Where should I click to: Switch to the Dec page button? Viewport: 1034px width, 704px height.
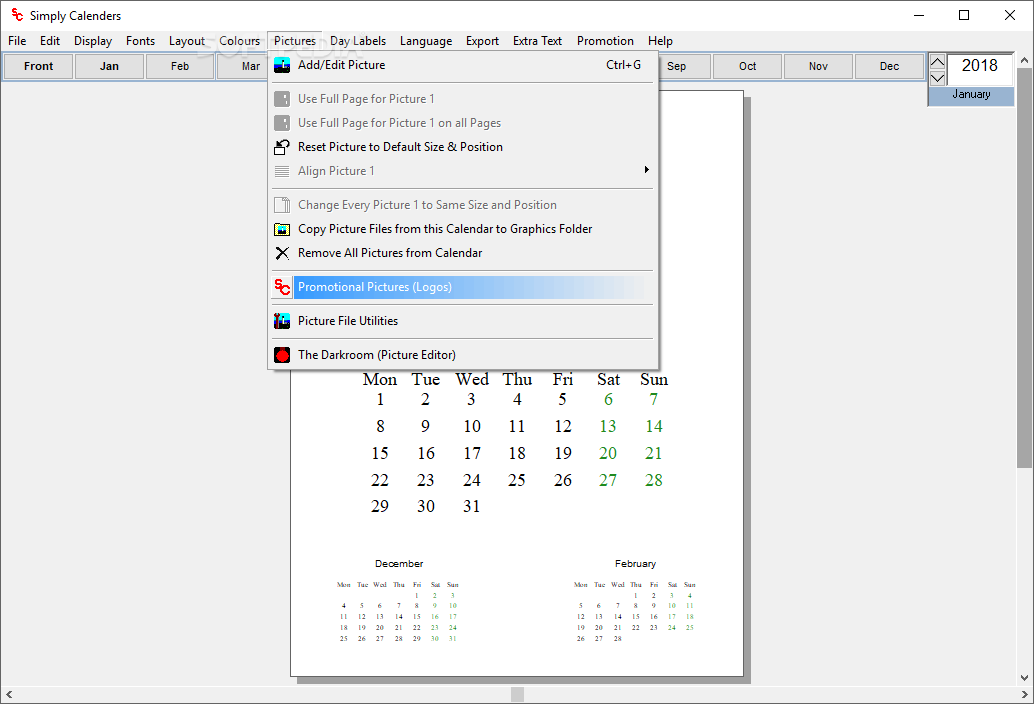[889, 67]
